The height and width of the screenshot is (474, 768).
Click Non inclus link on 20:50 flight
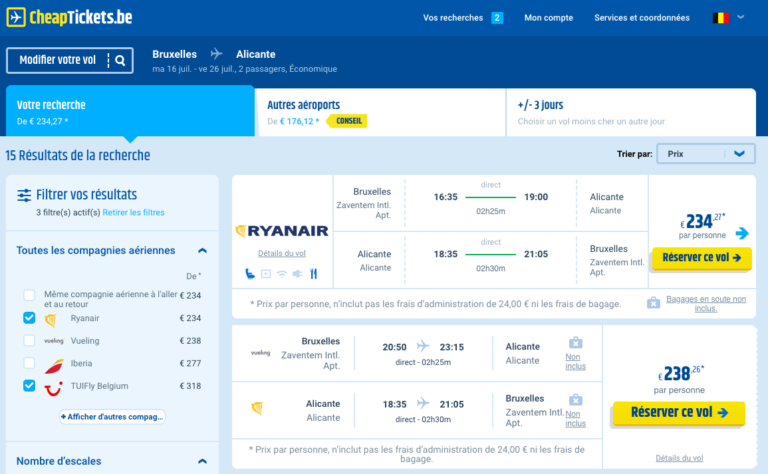click(575, 361)
